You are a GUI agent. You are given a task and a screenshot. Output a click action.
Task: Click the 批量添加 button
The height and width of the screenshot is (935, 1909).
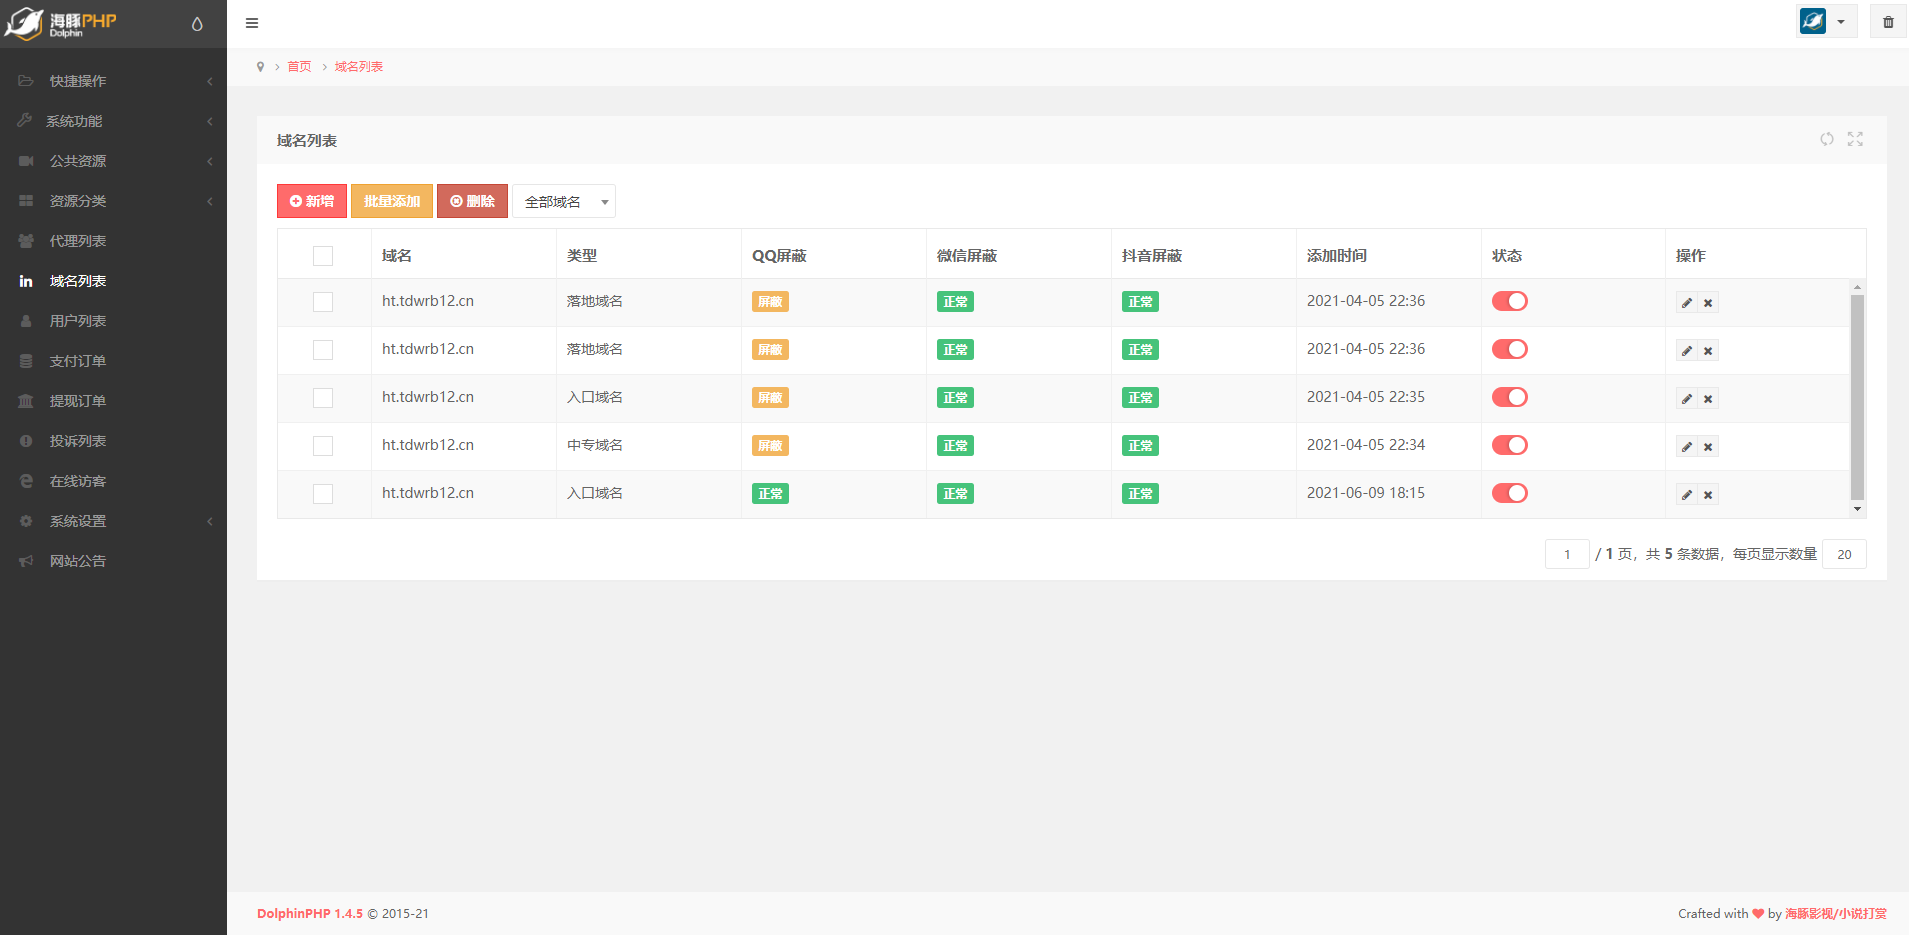[392, 202]
